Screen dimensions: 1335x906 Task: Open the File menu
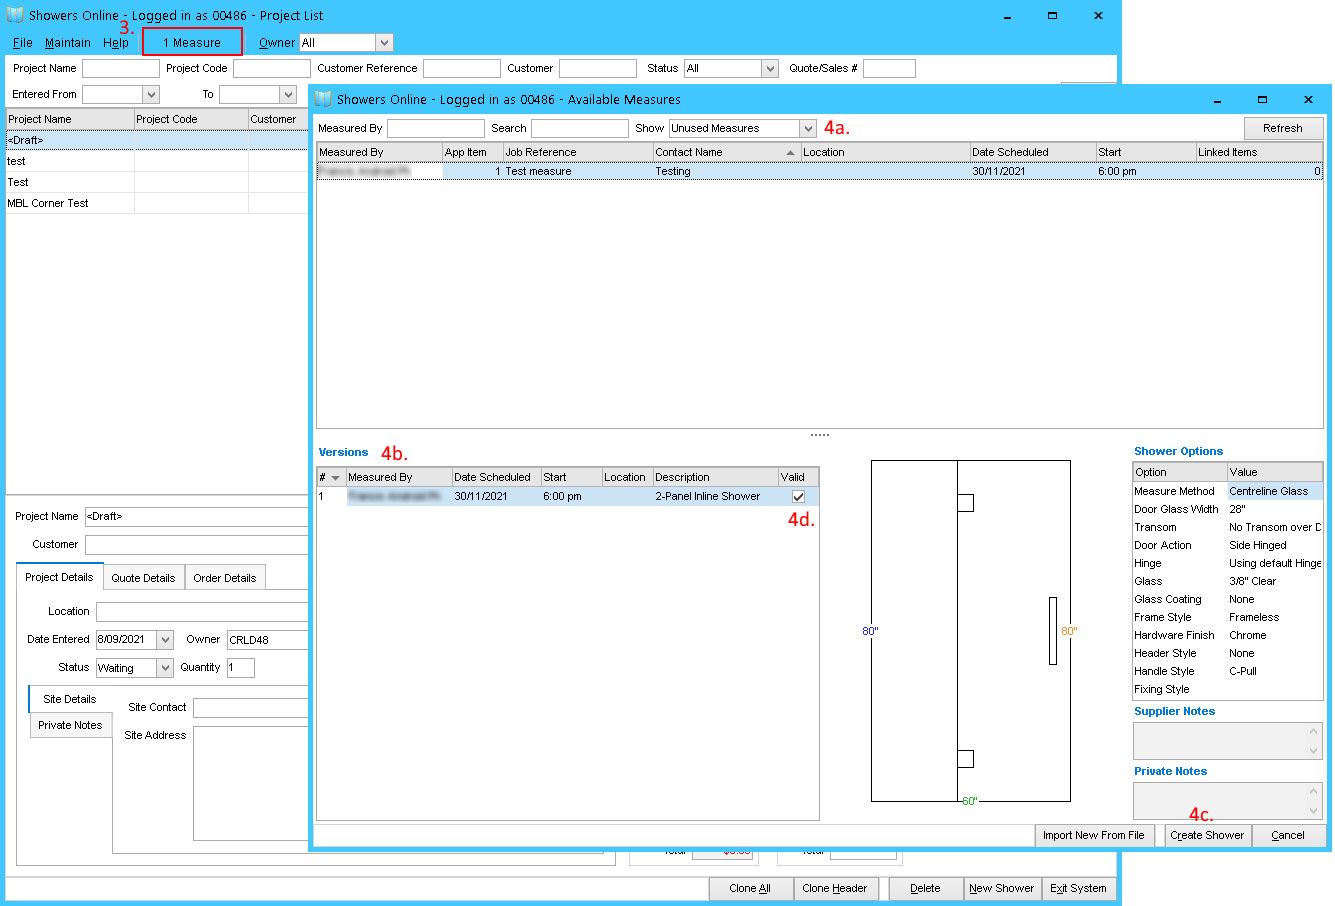pyautogui.click(x=23, y=43)
